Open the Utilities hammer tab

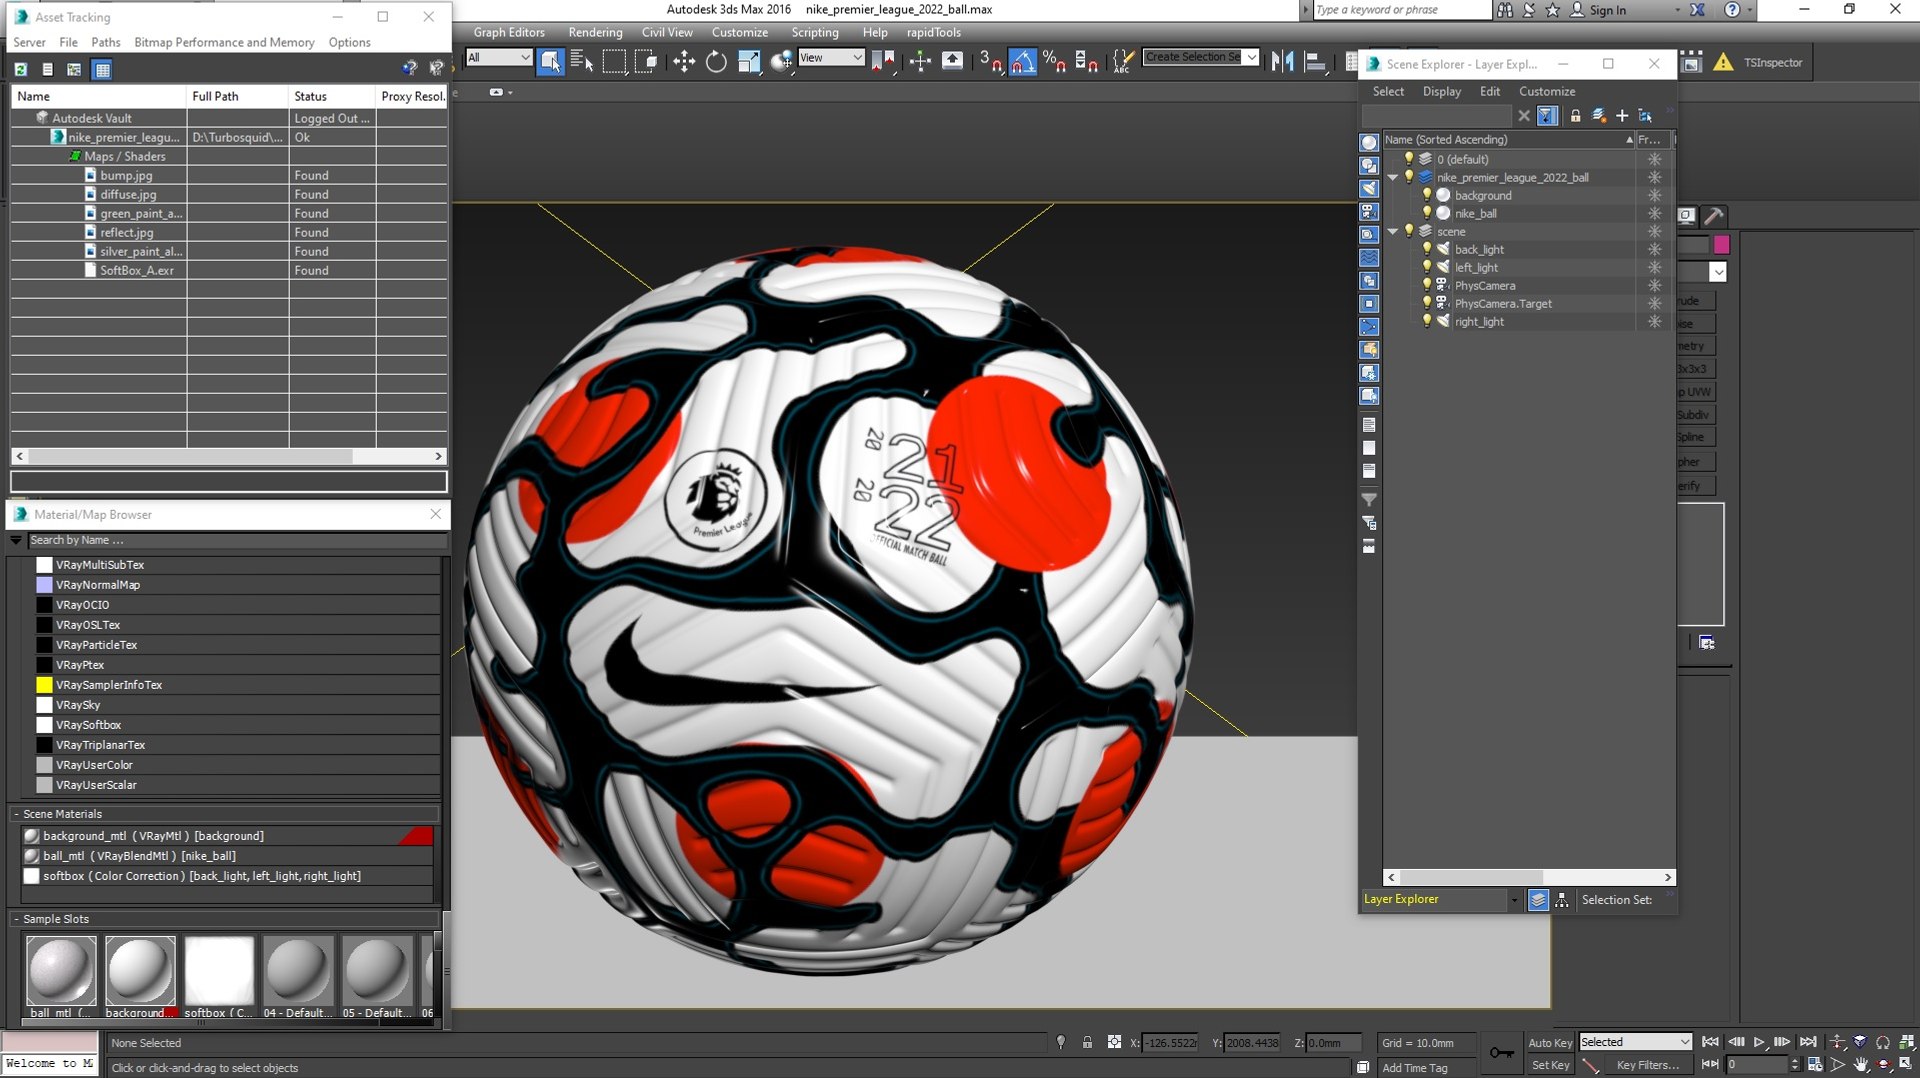click(1714, 216)
